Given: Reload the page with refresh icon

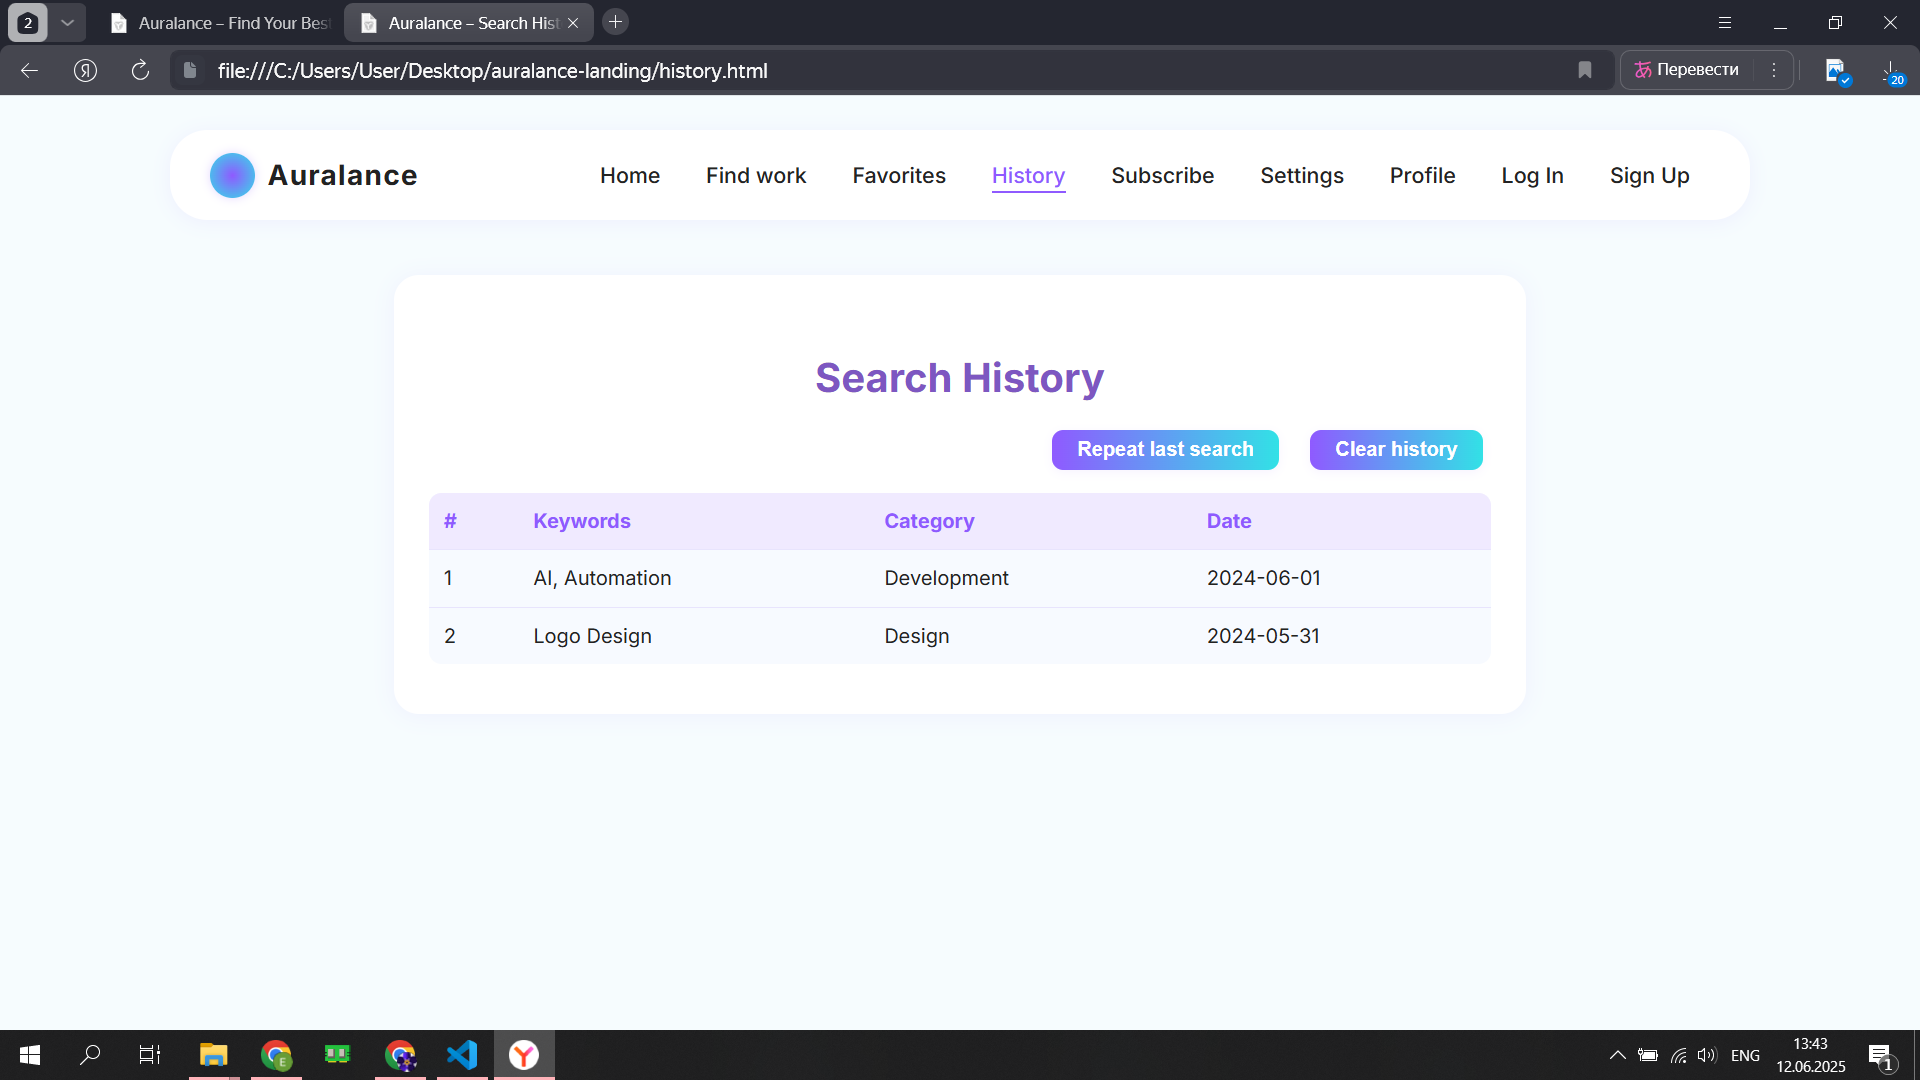Looking at the screenshot, I should 140,70.
